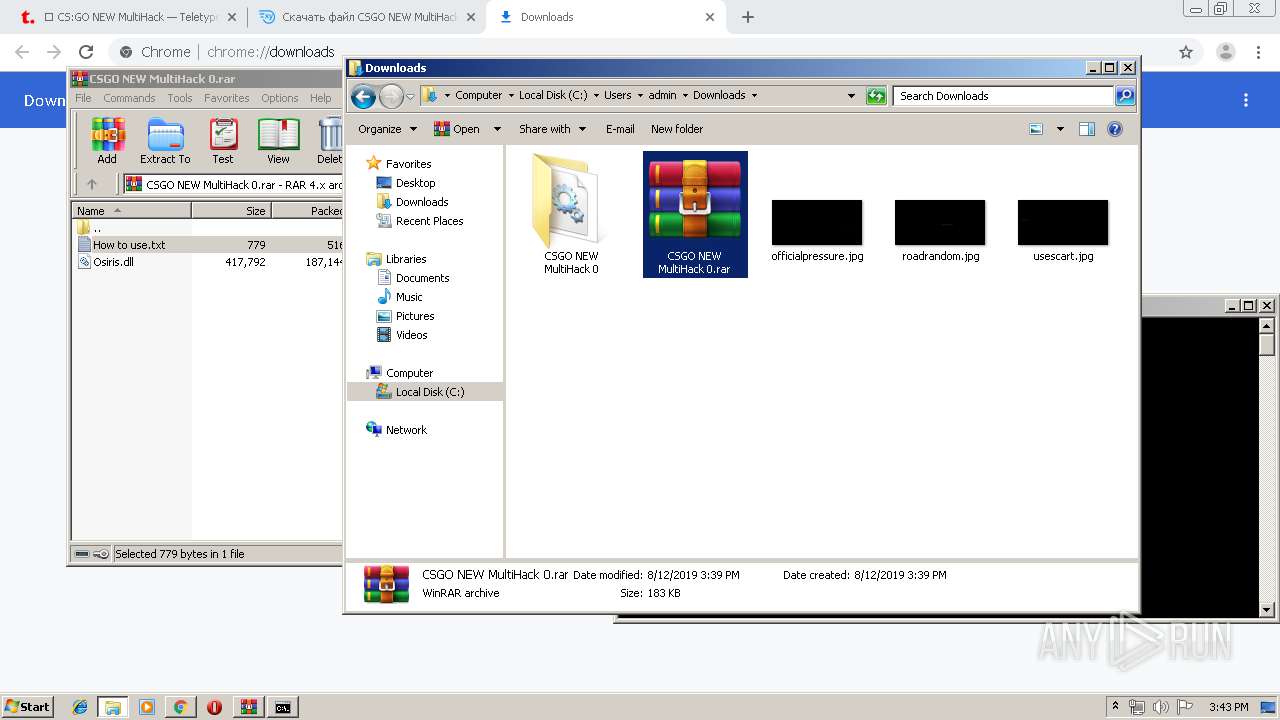Image resolution: width=1280 pixels, height=720 pixels.
Task: Click the command prompt taskbar button
Action: [x=283, y=707]
